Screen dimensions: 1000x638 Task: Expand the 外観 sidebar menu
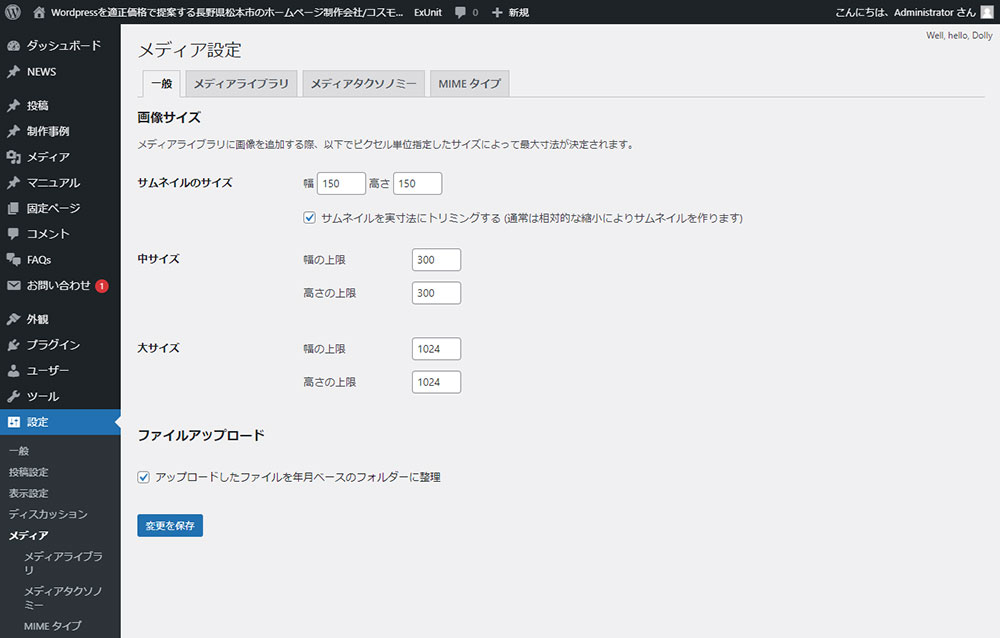click(x=37, y=319)
